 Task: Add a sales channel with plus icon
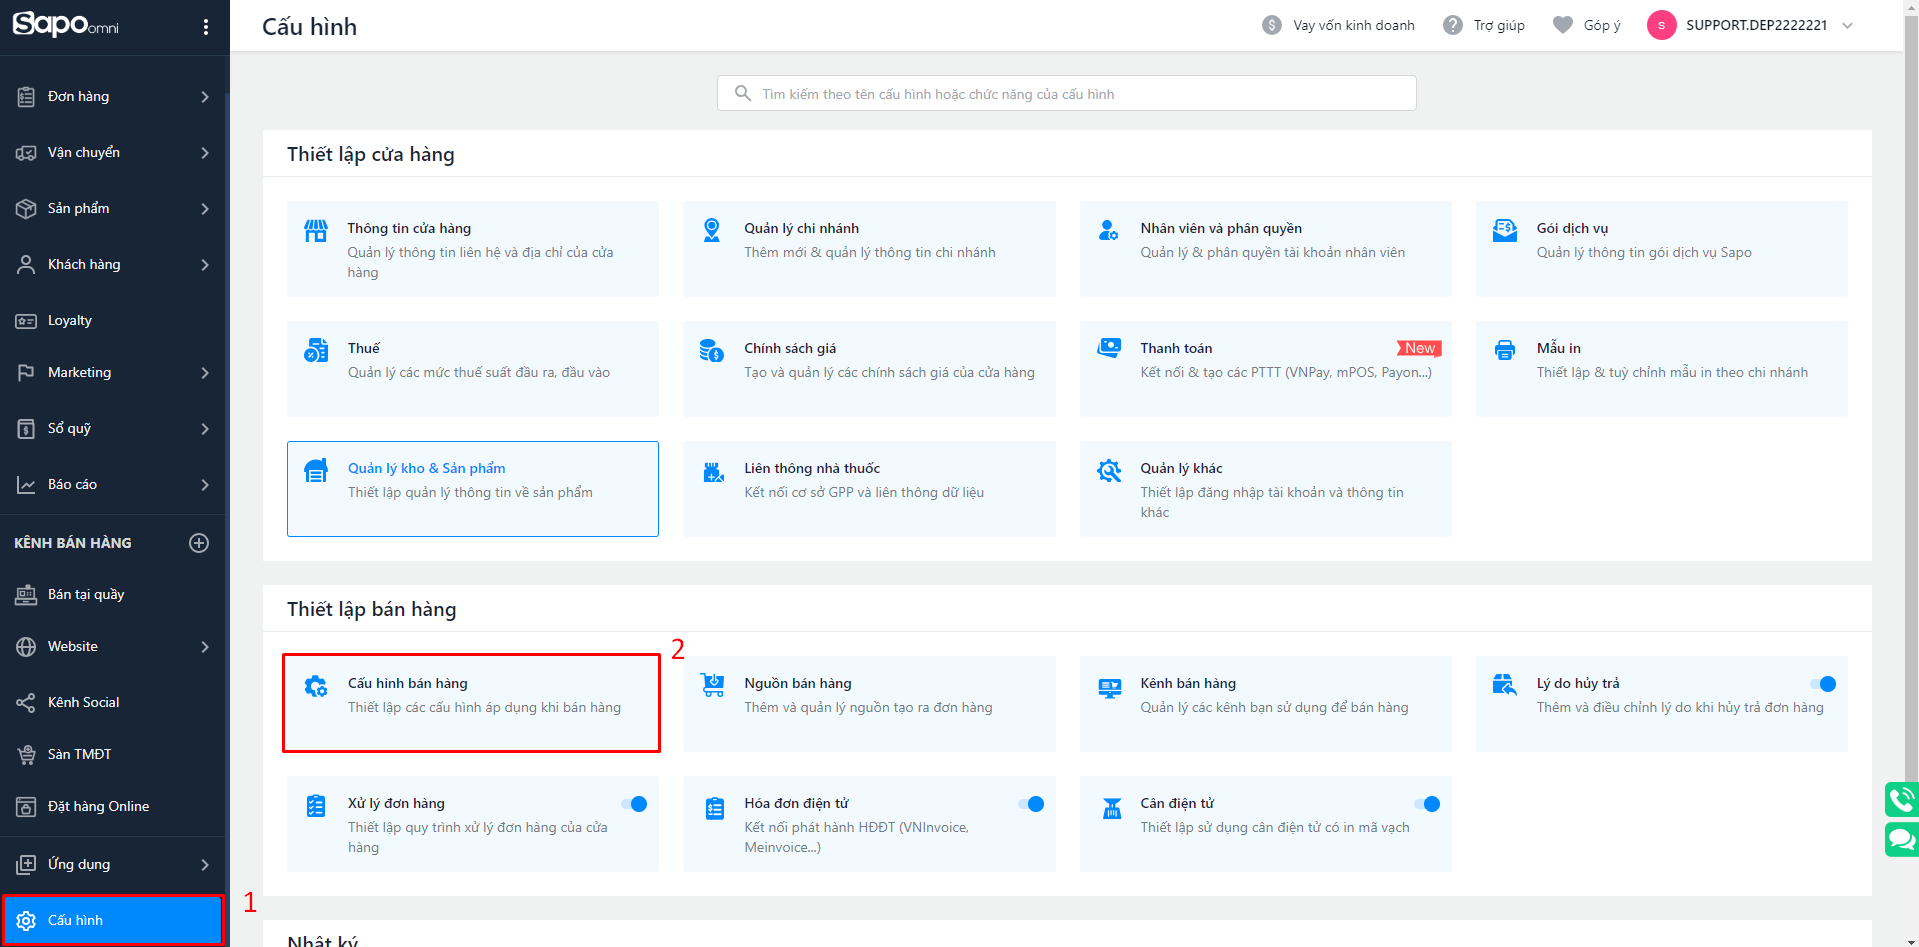[199, 543]
